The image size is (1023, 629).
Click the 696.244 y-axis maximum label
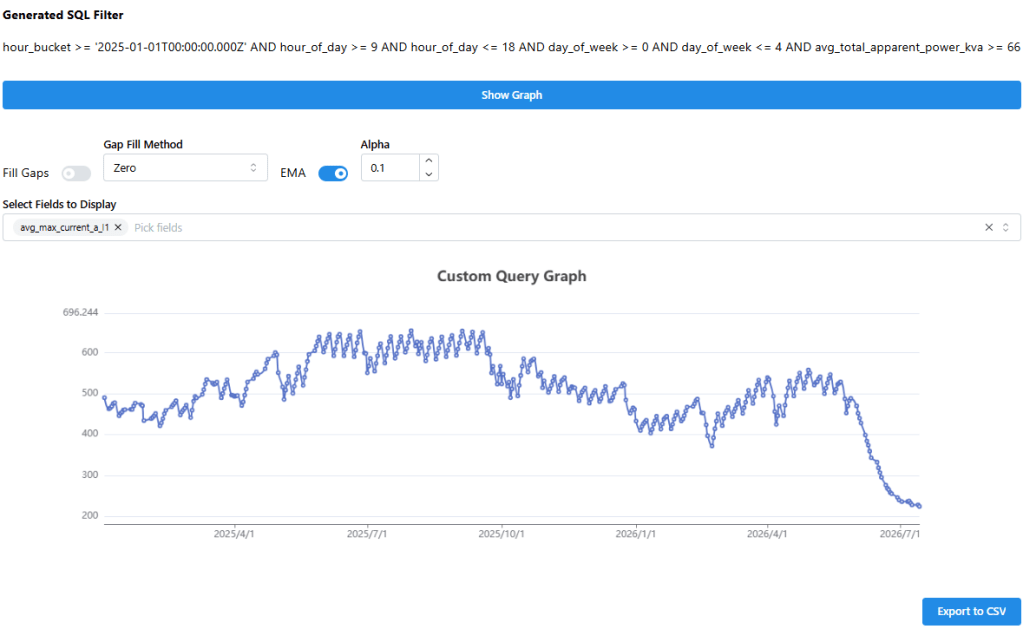[80, 313]
